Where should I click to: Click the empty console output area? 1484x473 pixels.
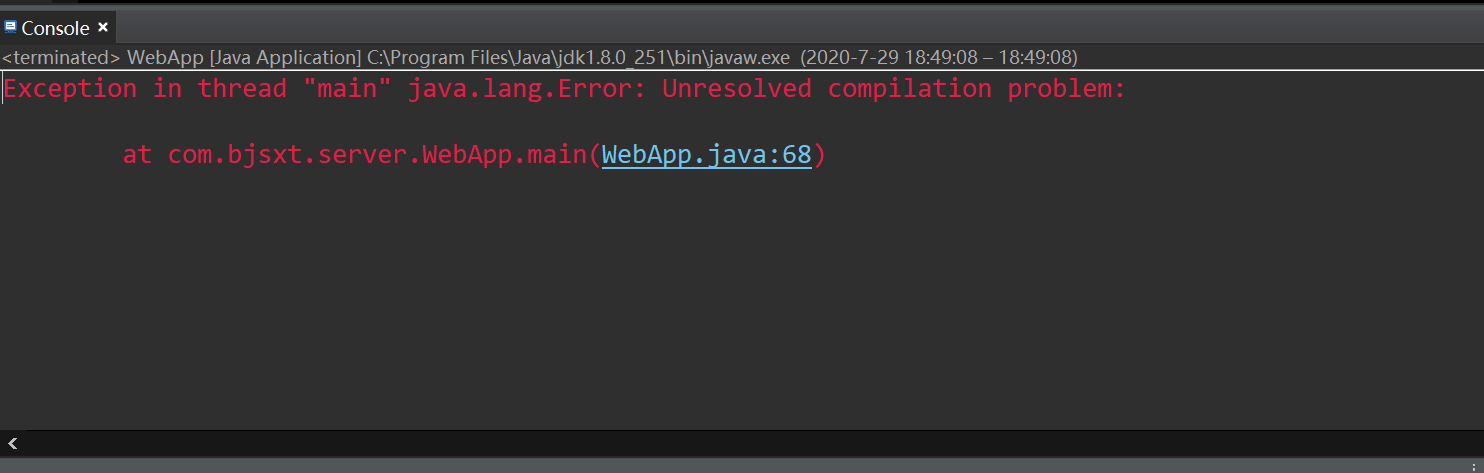[x=742, y=300]
